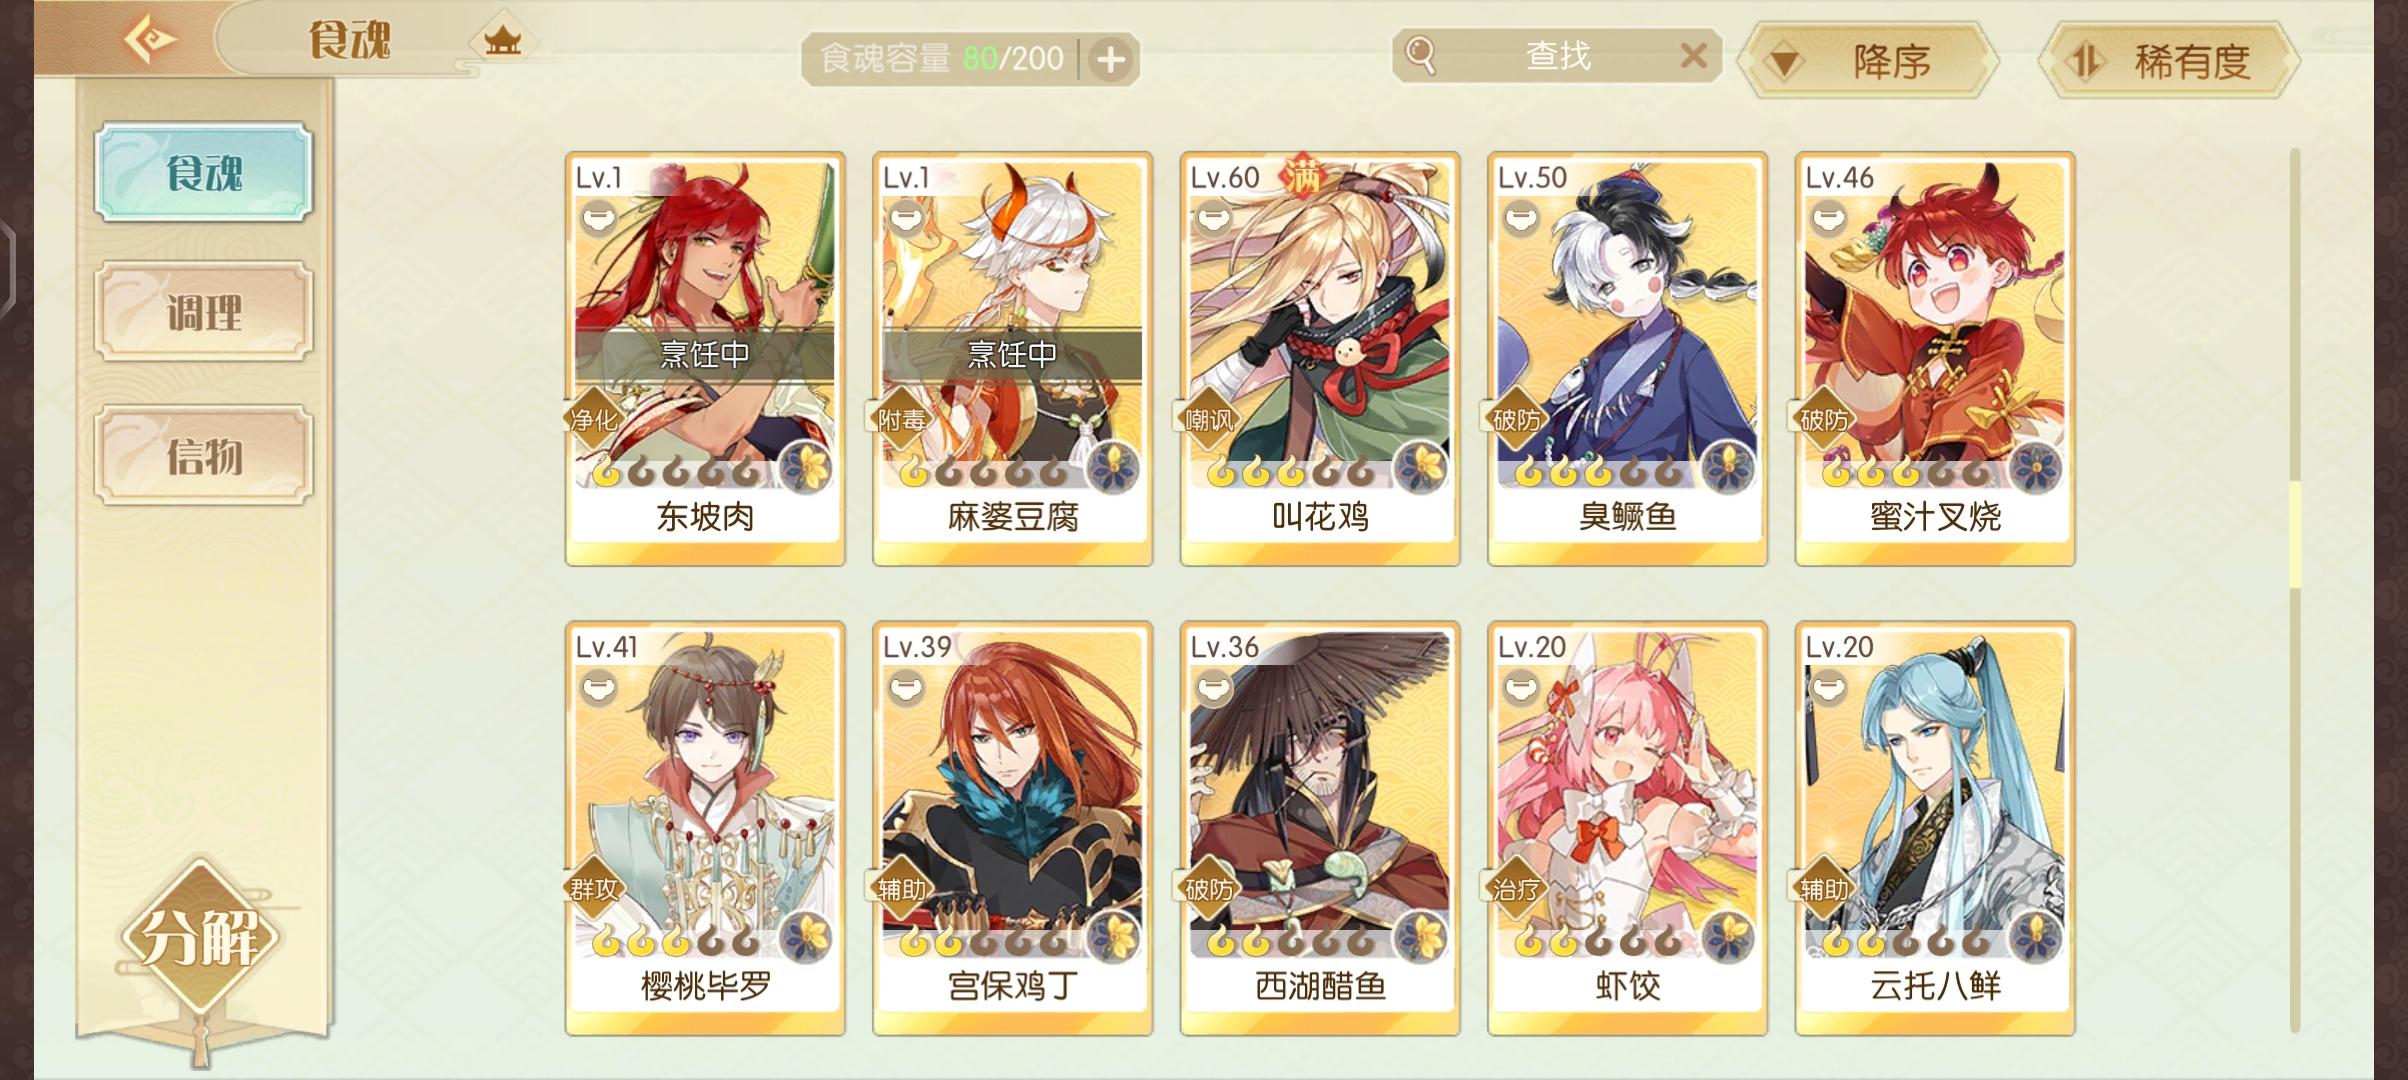The width and height of the screenshot is (2408, 1080).
Task: Tap the back arrow icon
Action: [151, 41]
